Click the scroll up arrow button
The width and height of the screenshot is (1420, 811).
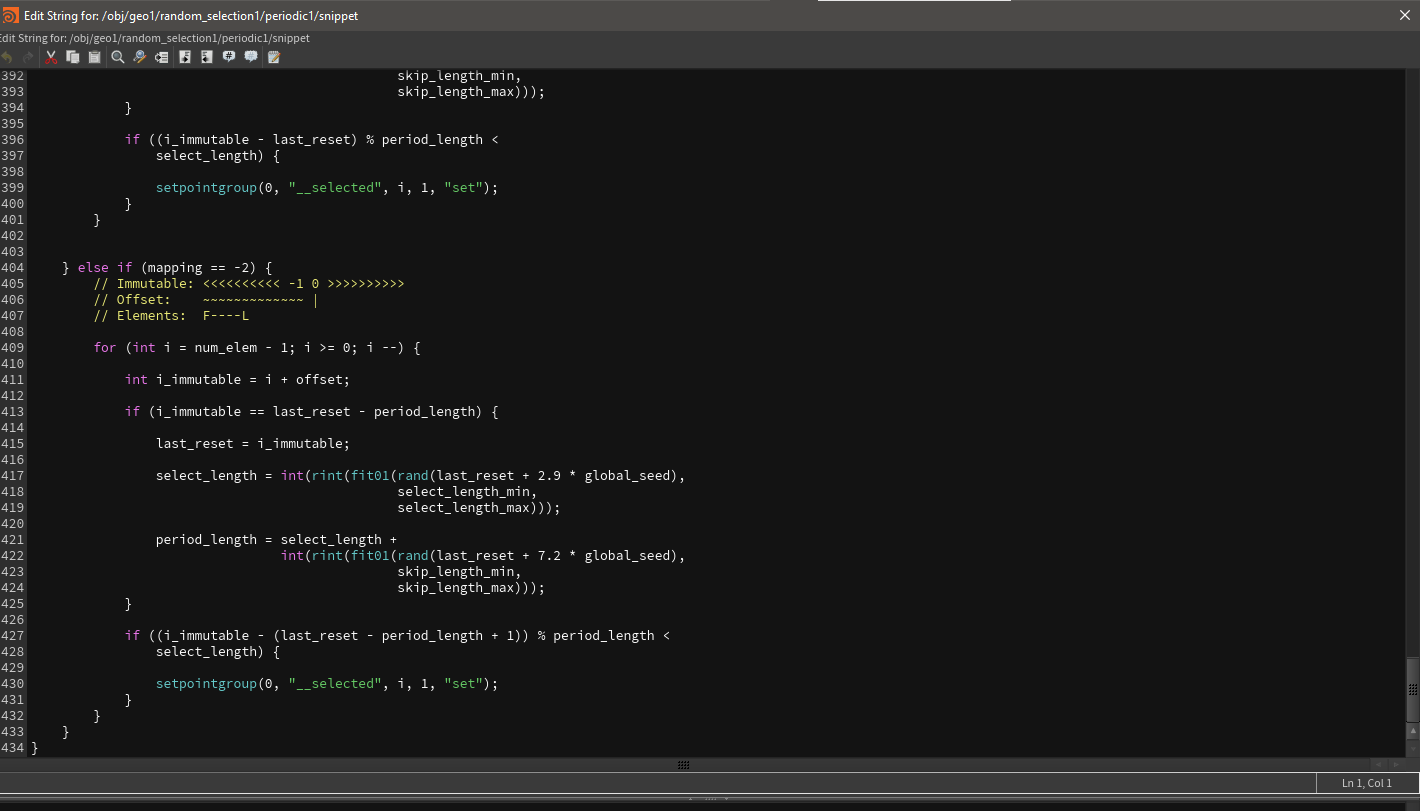tap(1412, 732)
